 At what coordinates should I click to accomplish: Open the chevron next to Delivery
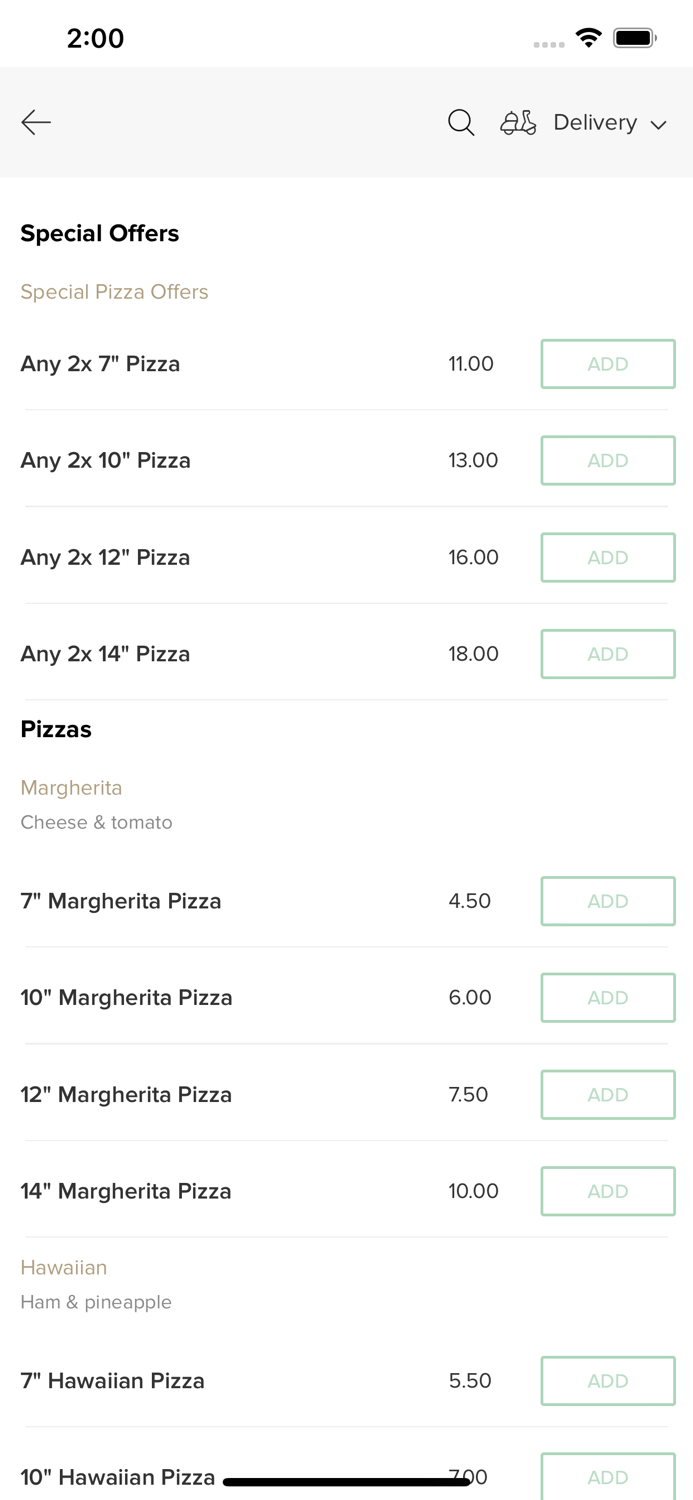[x=659, y=124]
